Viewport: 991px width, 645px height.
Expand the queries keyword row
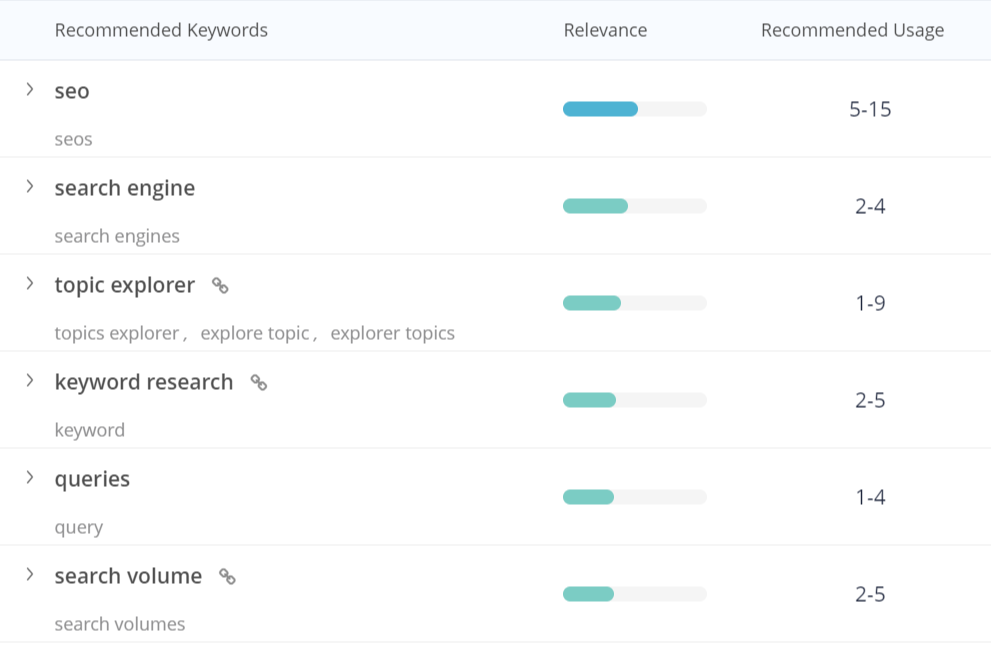[x=30, y=478]
